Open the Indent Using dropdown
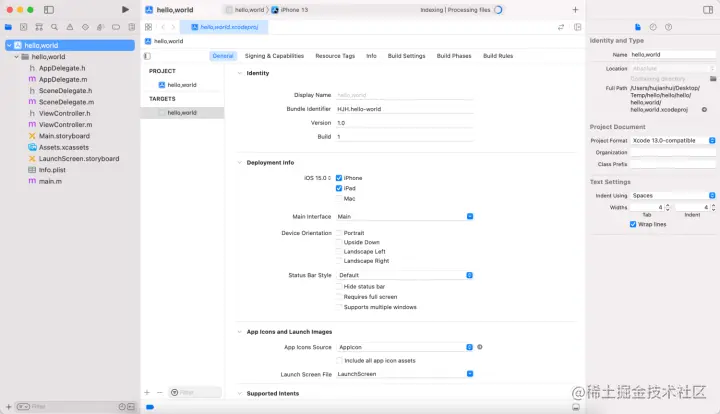Screen dimensions: 720x414 tap(673, 196)
